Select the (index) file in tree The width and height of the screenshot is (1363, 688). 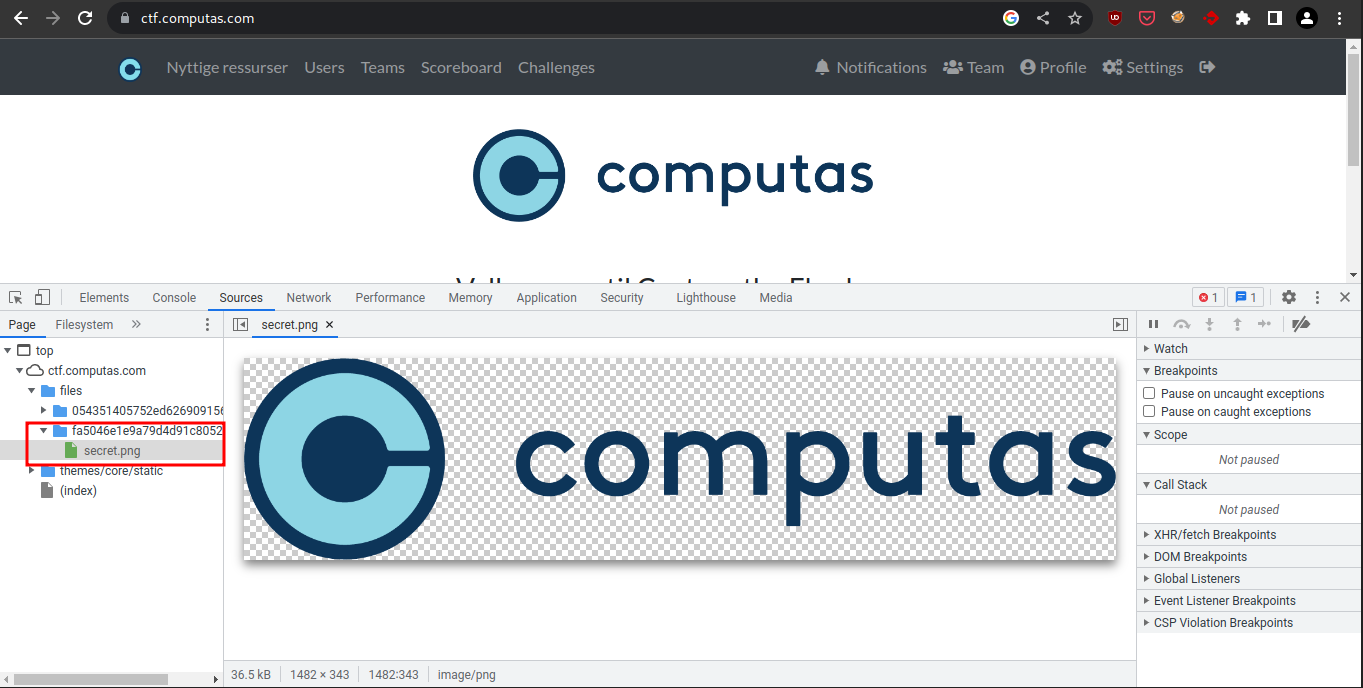pyautogui.click(x=78, y=491)
